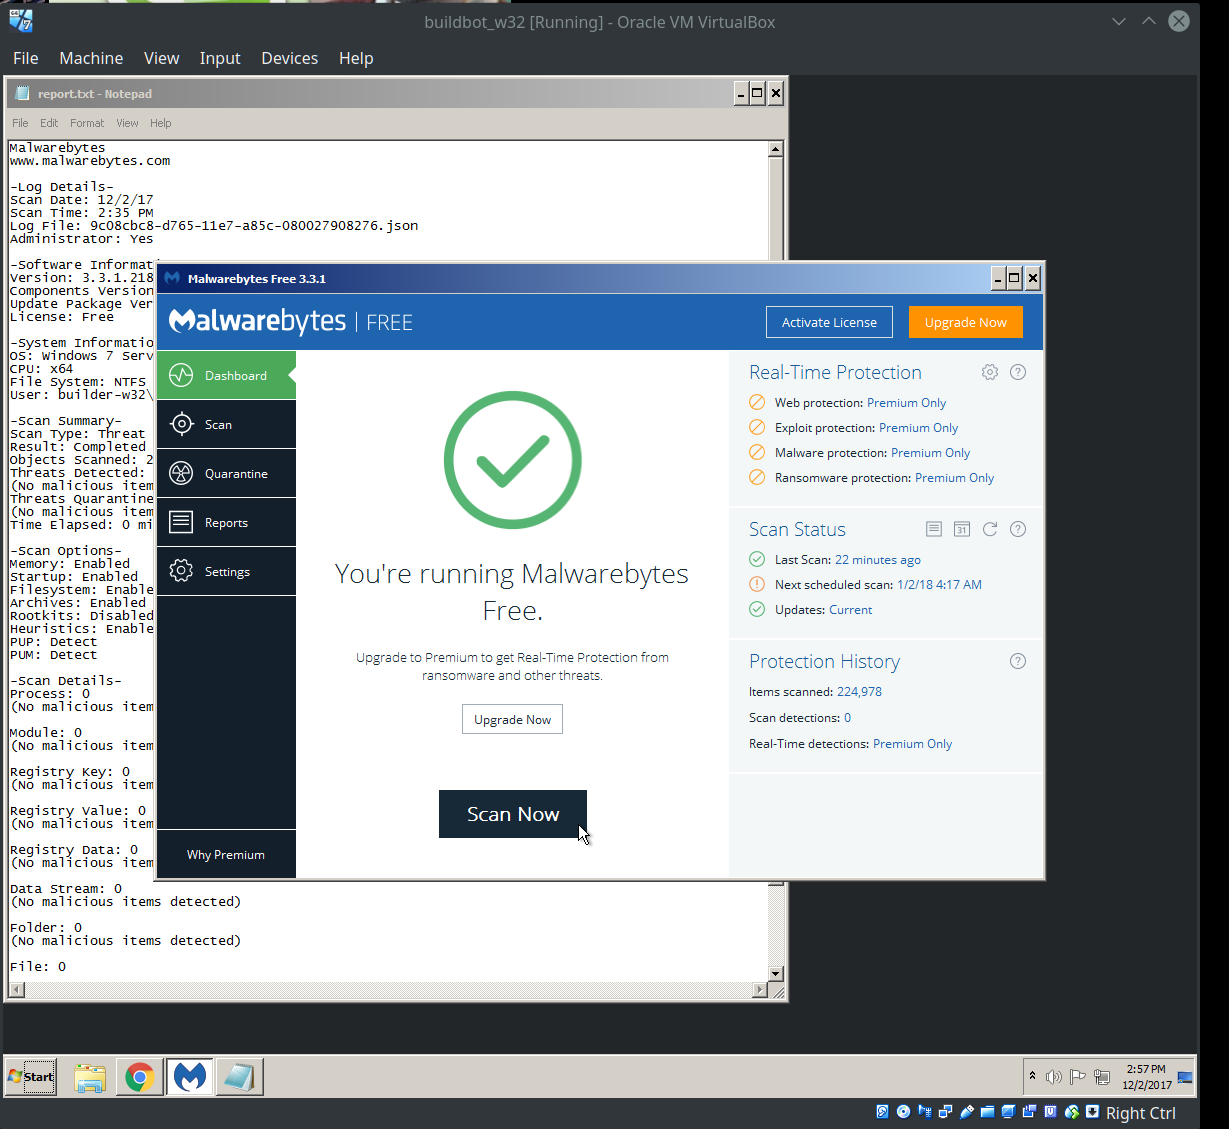Enable Ransomware protection
The image size is (1229, 1129).
954,477
